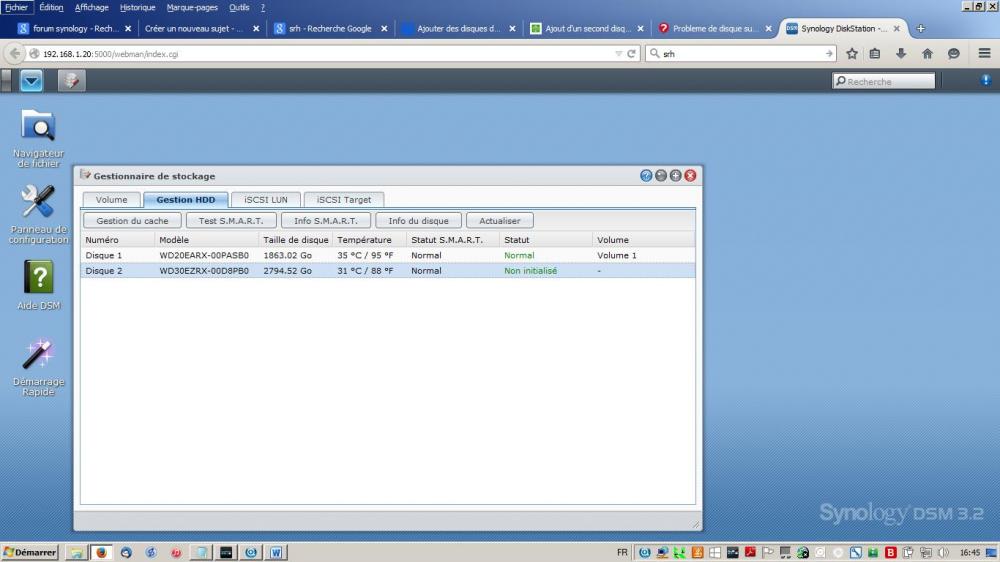The image size is (1000, 562).
Task: Click the Actualiser button
Action: pos(500,220)
